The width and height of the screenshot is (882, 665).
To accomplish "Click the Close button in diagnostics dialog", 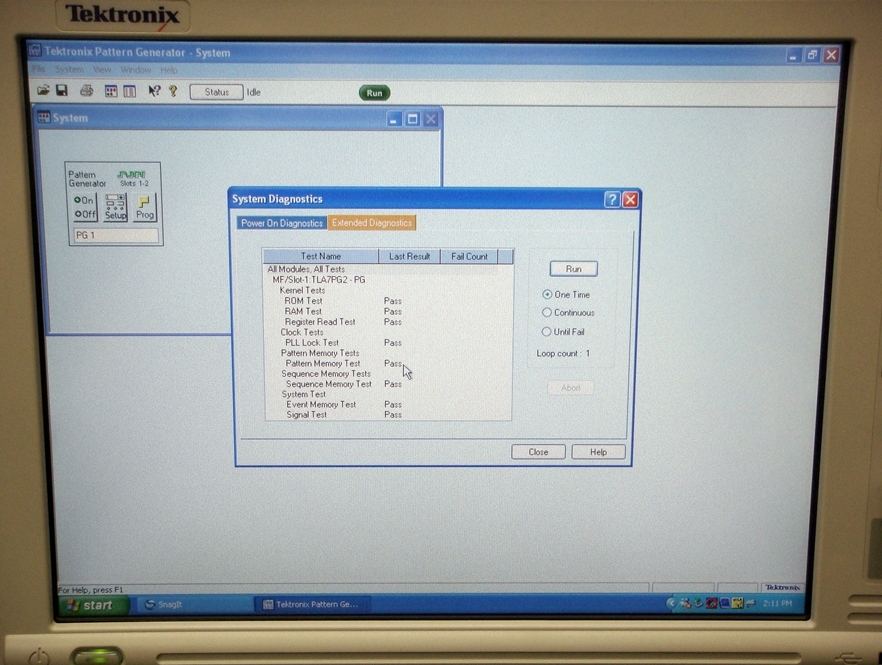I will point(538,452).
